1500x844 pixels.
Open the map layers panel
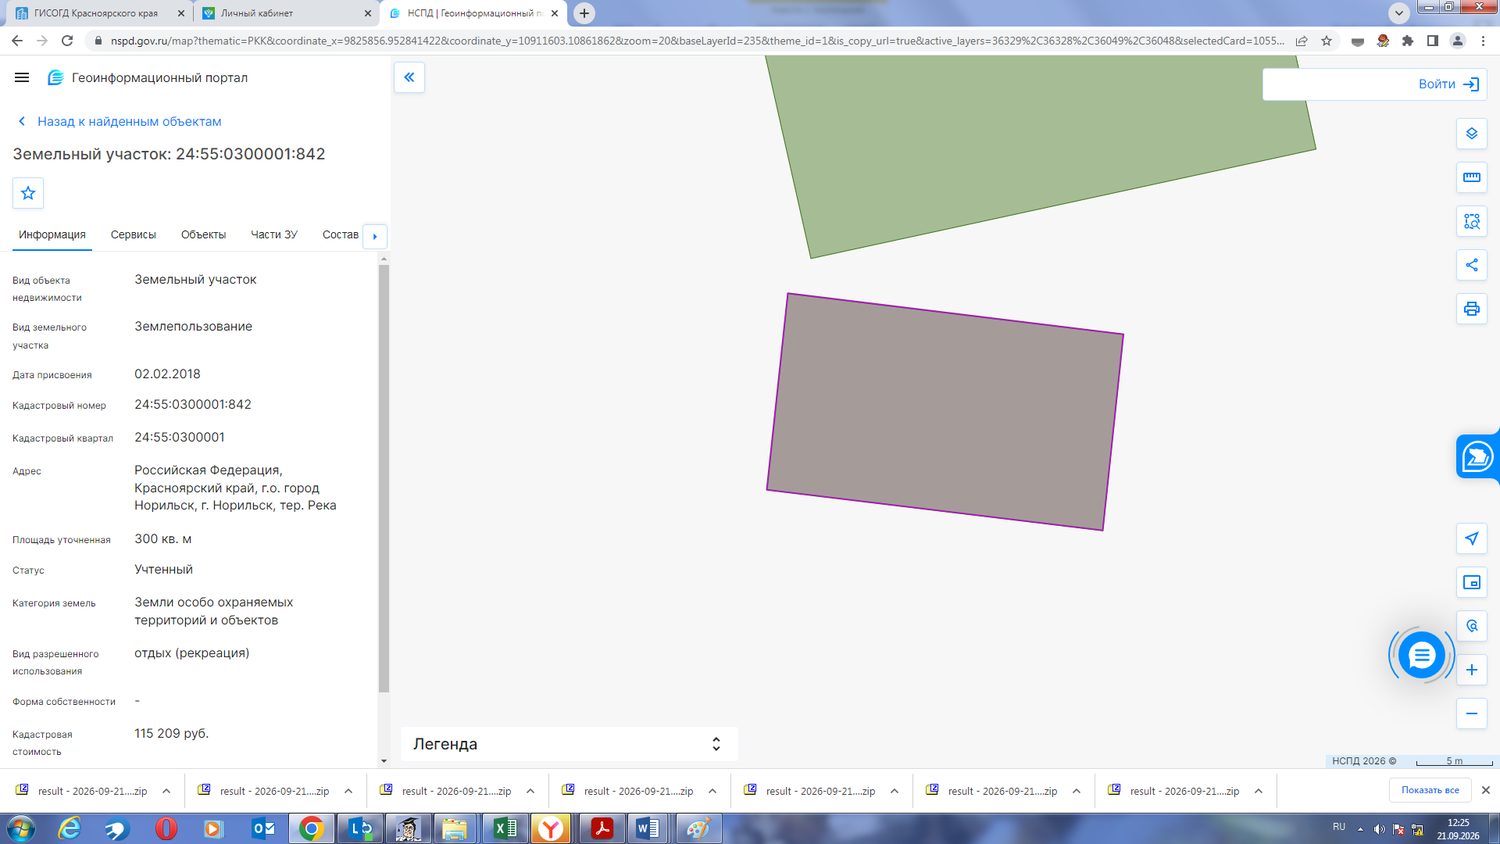click(1471, 134)
